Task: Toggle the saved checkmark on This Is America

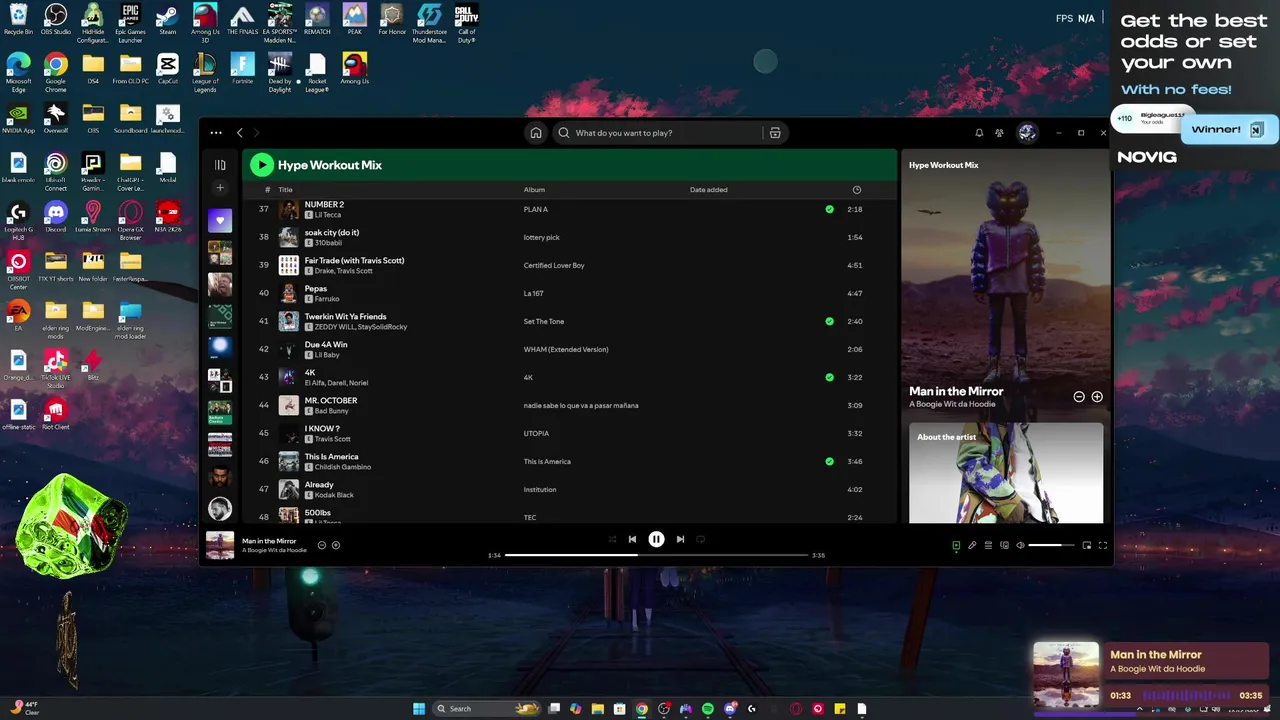Action: pos(829,461)
